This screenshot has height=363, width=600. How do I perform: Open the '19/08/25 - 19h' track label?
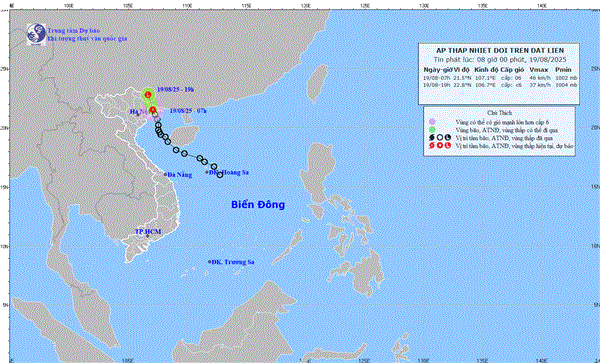[x=176, y=90]
